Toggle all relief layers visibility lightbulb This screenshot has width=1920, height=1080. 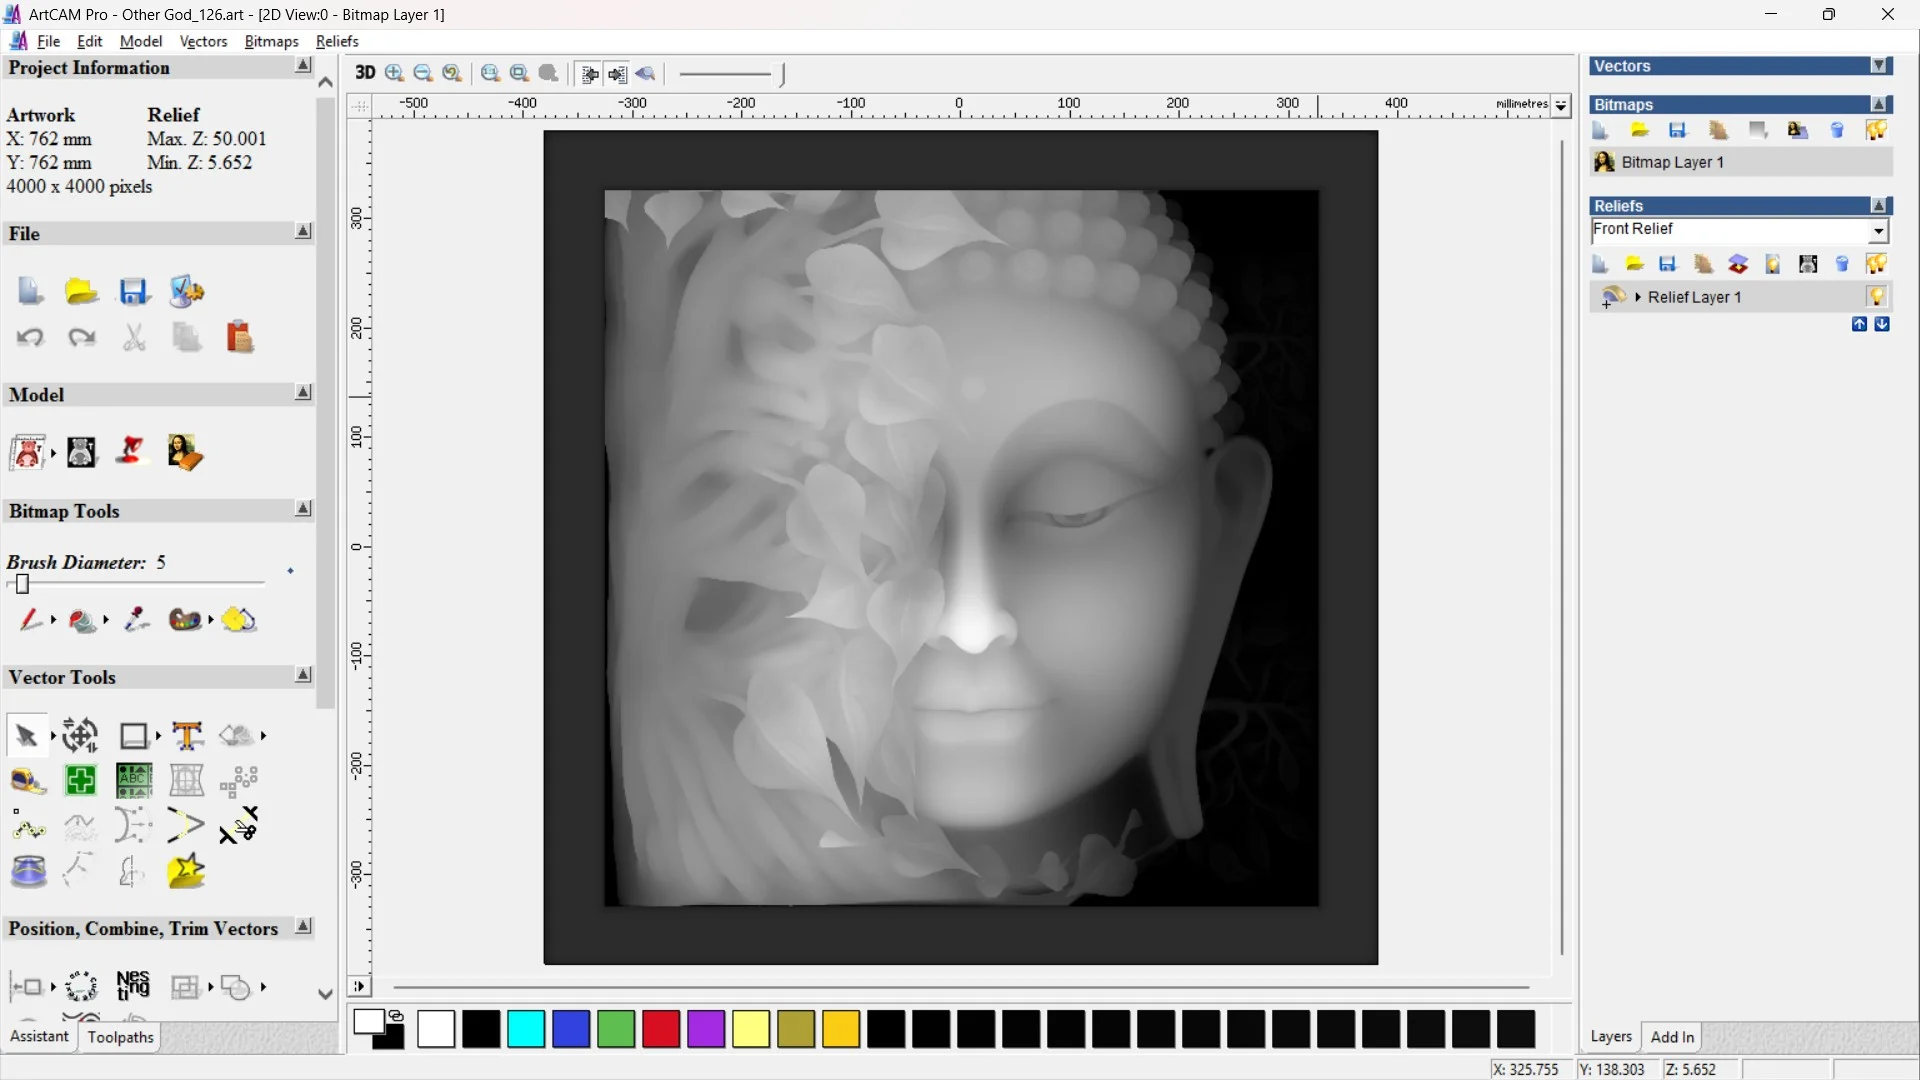(1876, 264)
